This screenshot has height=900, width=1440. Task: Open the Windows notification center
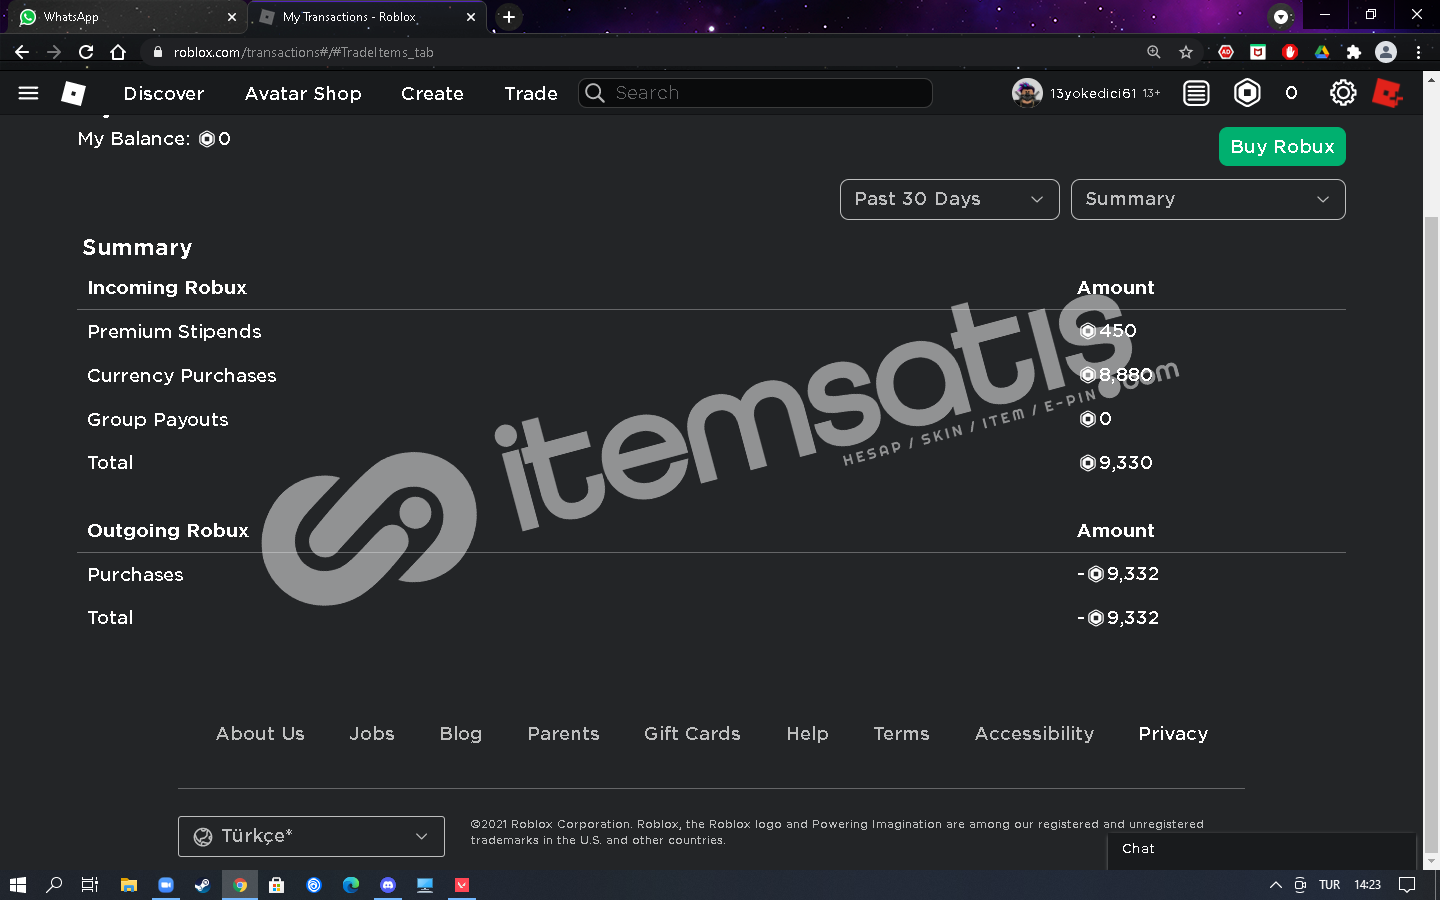tap(1407, 885)
